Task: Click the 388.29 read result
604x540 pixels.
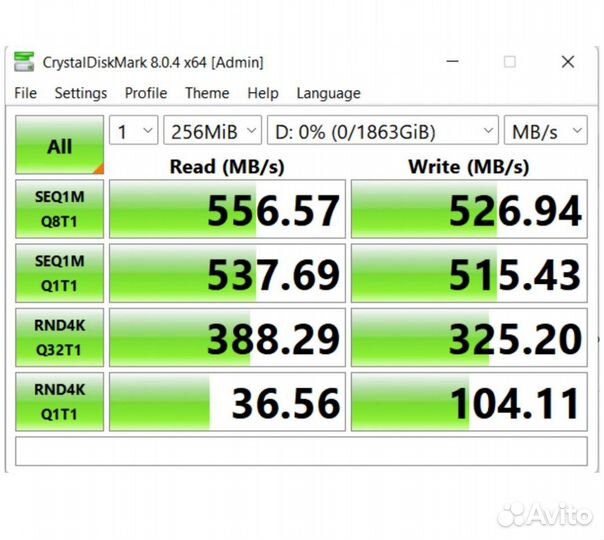Action: 227,337
